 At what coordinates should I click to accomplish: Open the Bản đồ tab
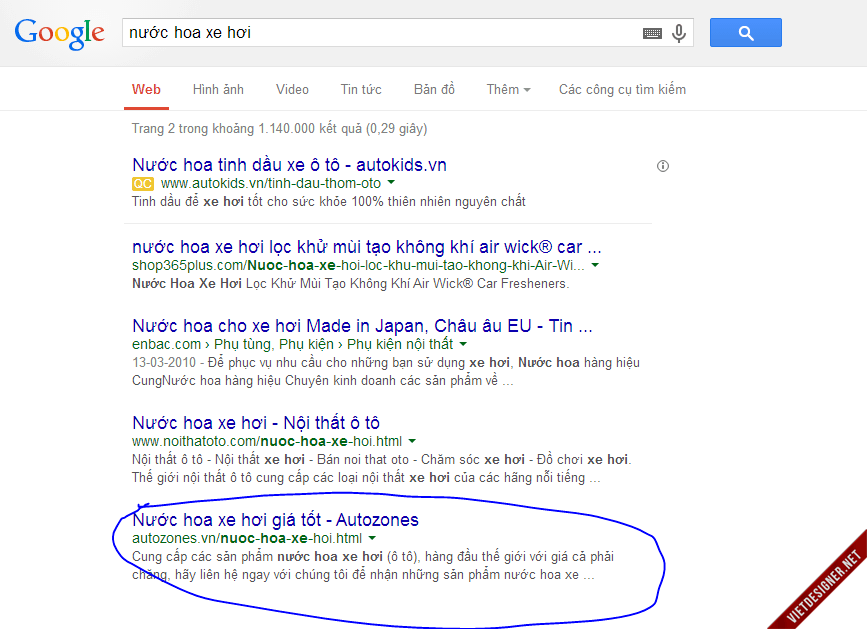[434, 90]
